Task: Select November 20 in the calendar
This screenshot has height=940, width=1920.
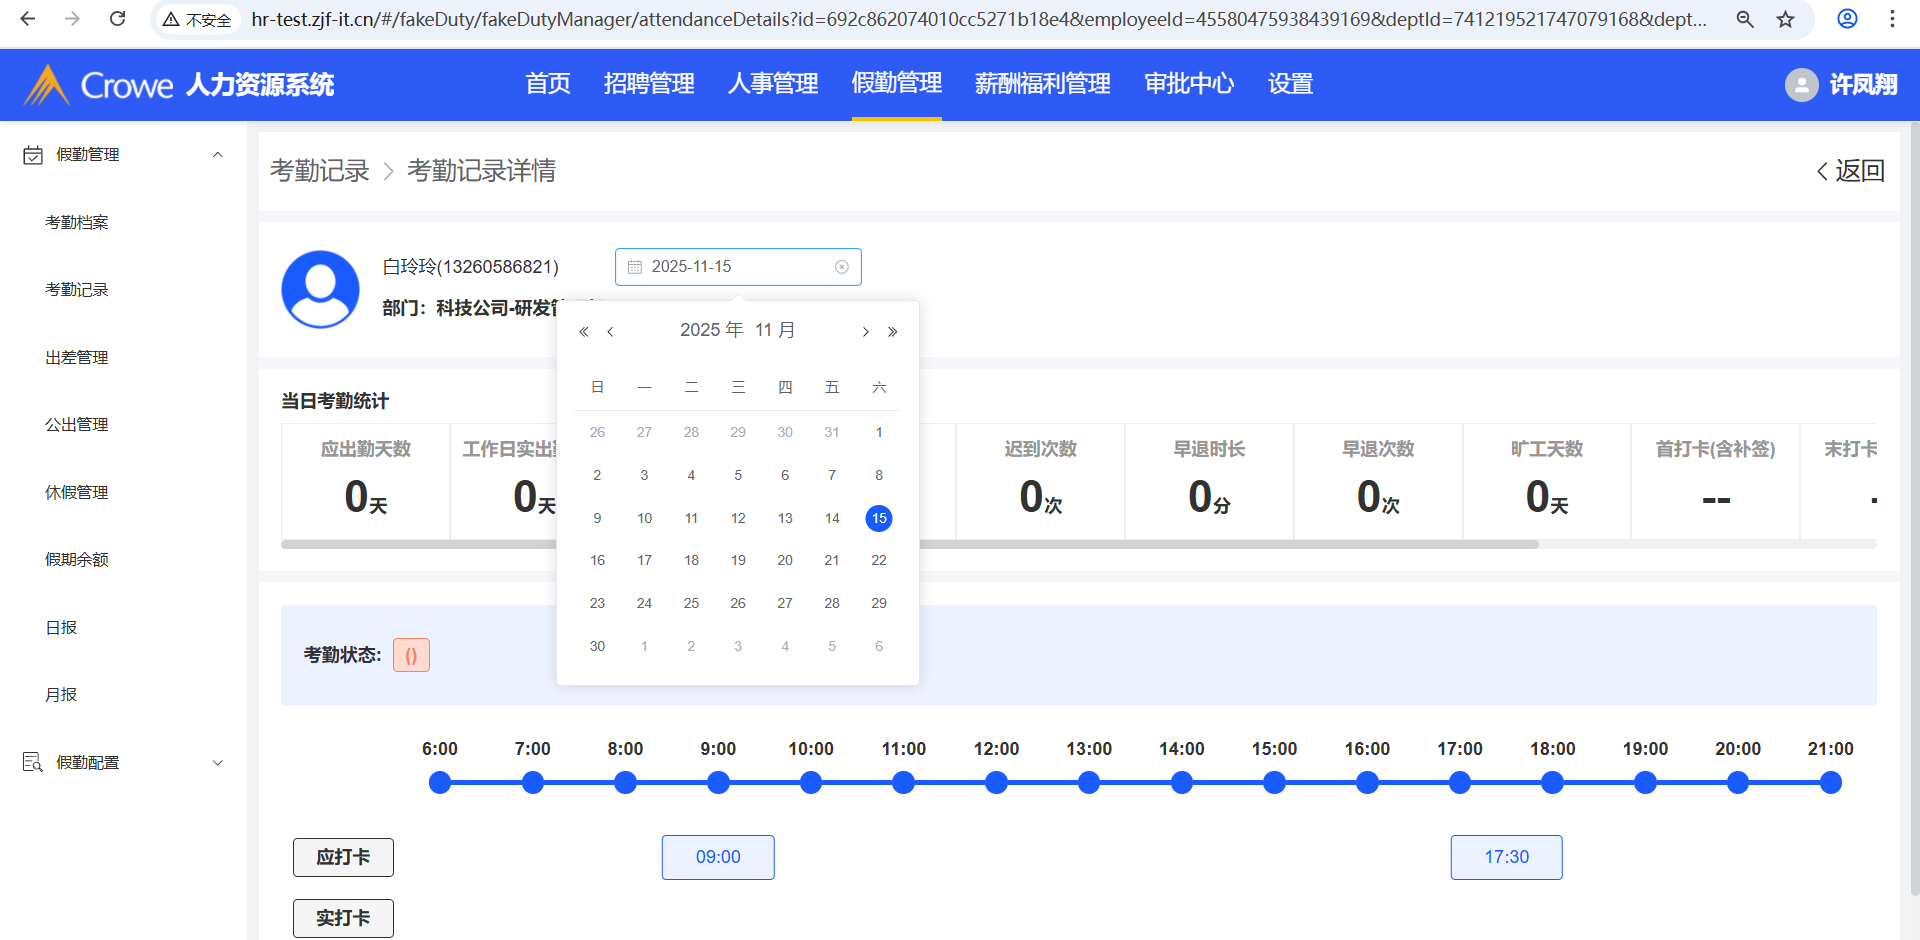Action: [785, 561]
